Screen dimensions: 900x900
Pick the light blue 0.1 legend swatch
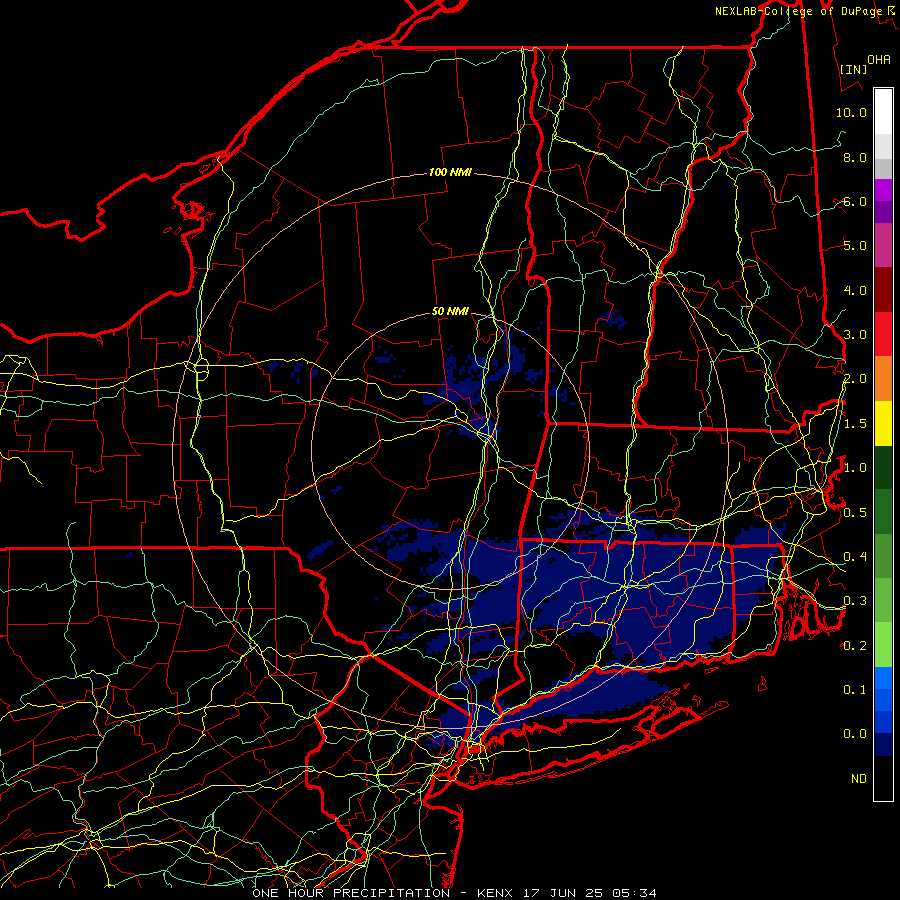click(883, 678)
